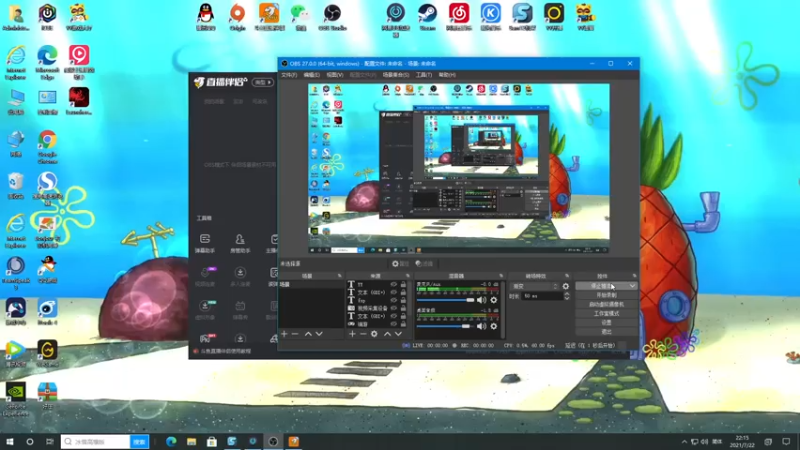The width and height of the screenshot is (800, 450).
Task: Decrease transition duration with the down arrow
Action: click(566, 298)
